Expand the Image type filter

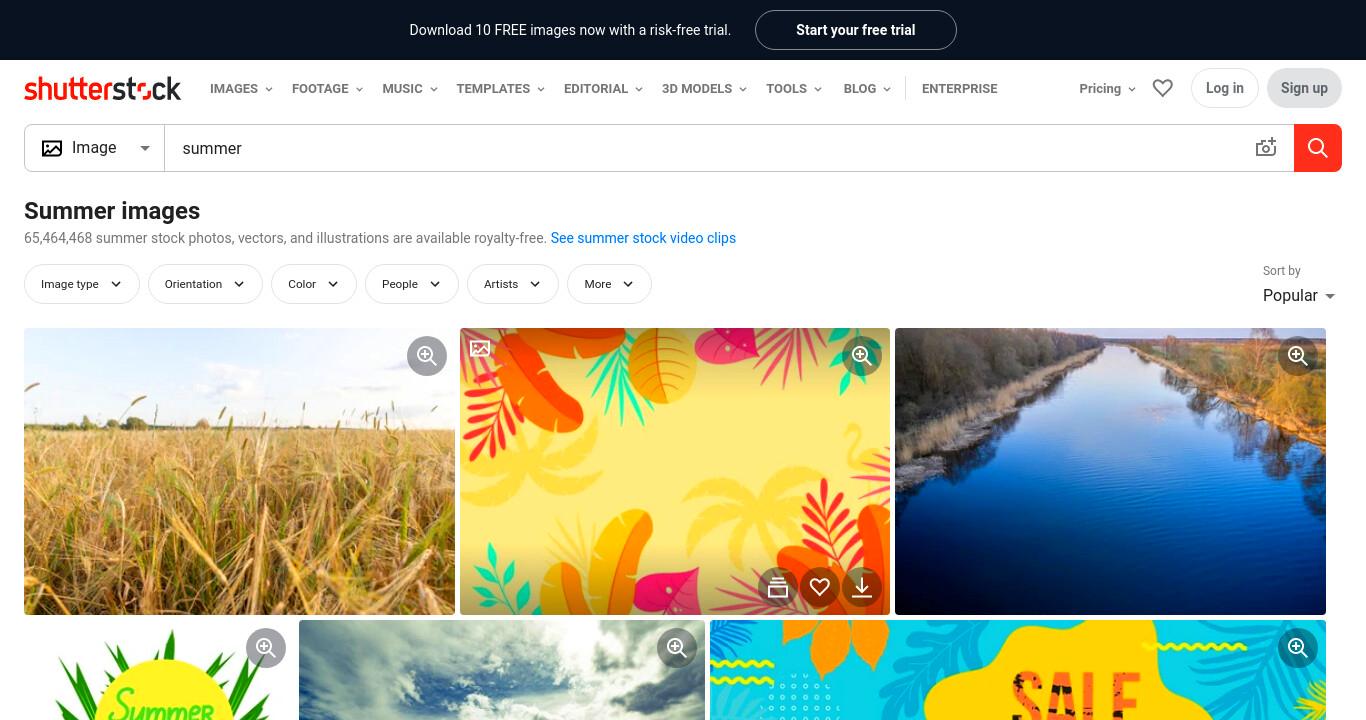82,284
